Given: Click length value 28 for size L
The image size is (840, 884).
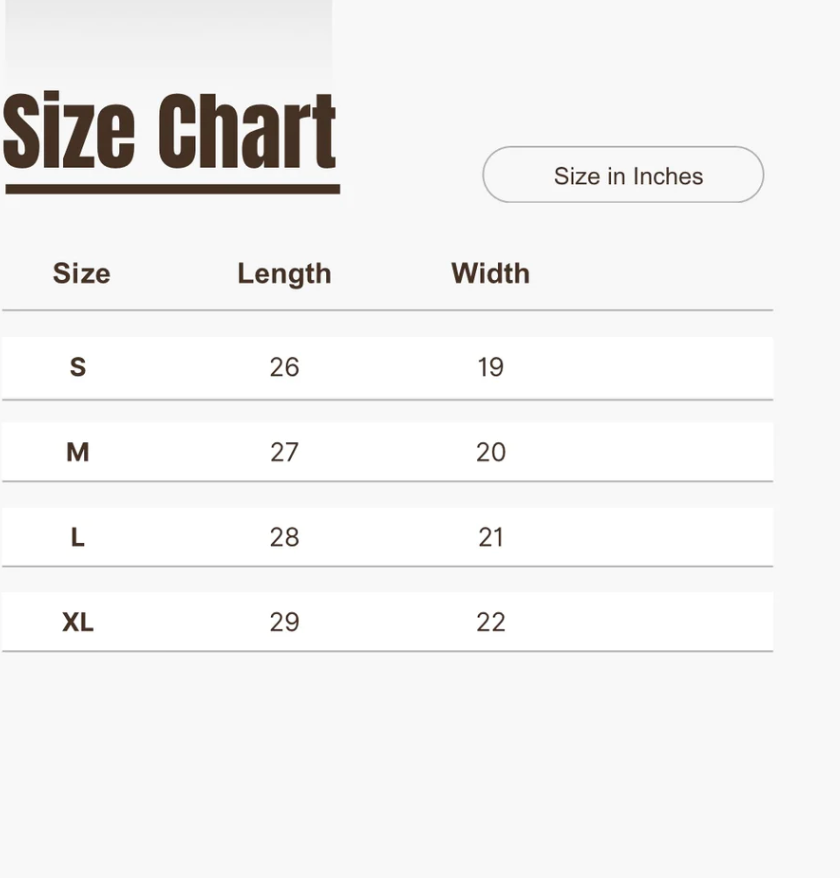Looking at the screenshot, I should pos(284,537).
